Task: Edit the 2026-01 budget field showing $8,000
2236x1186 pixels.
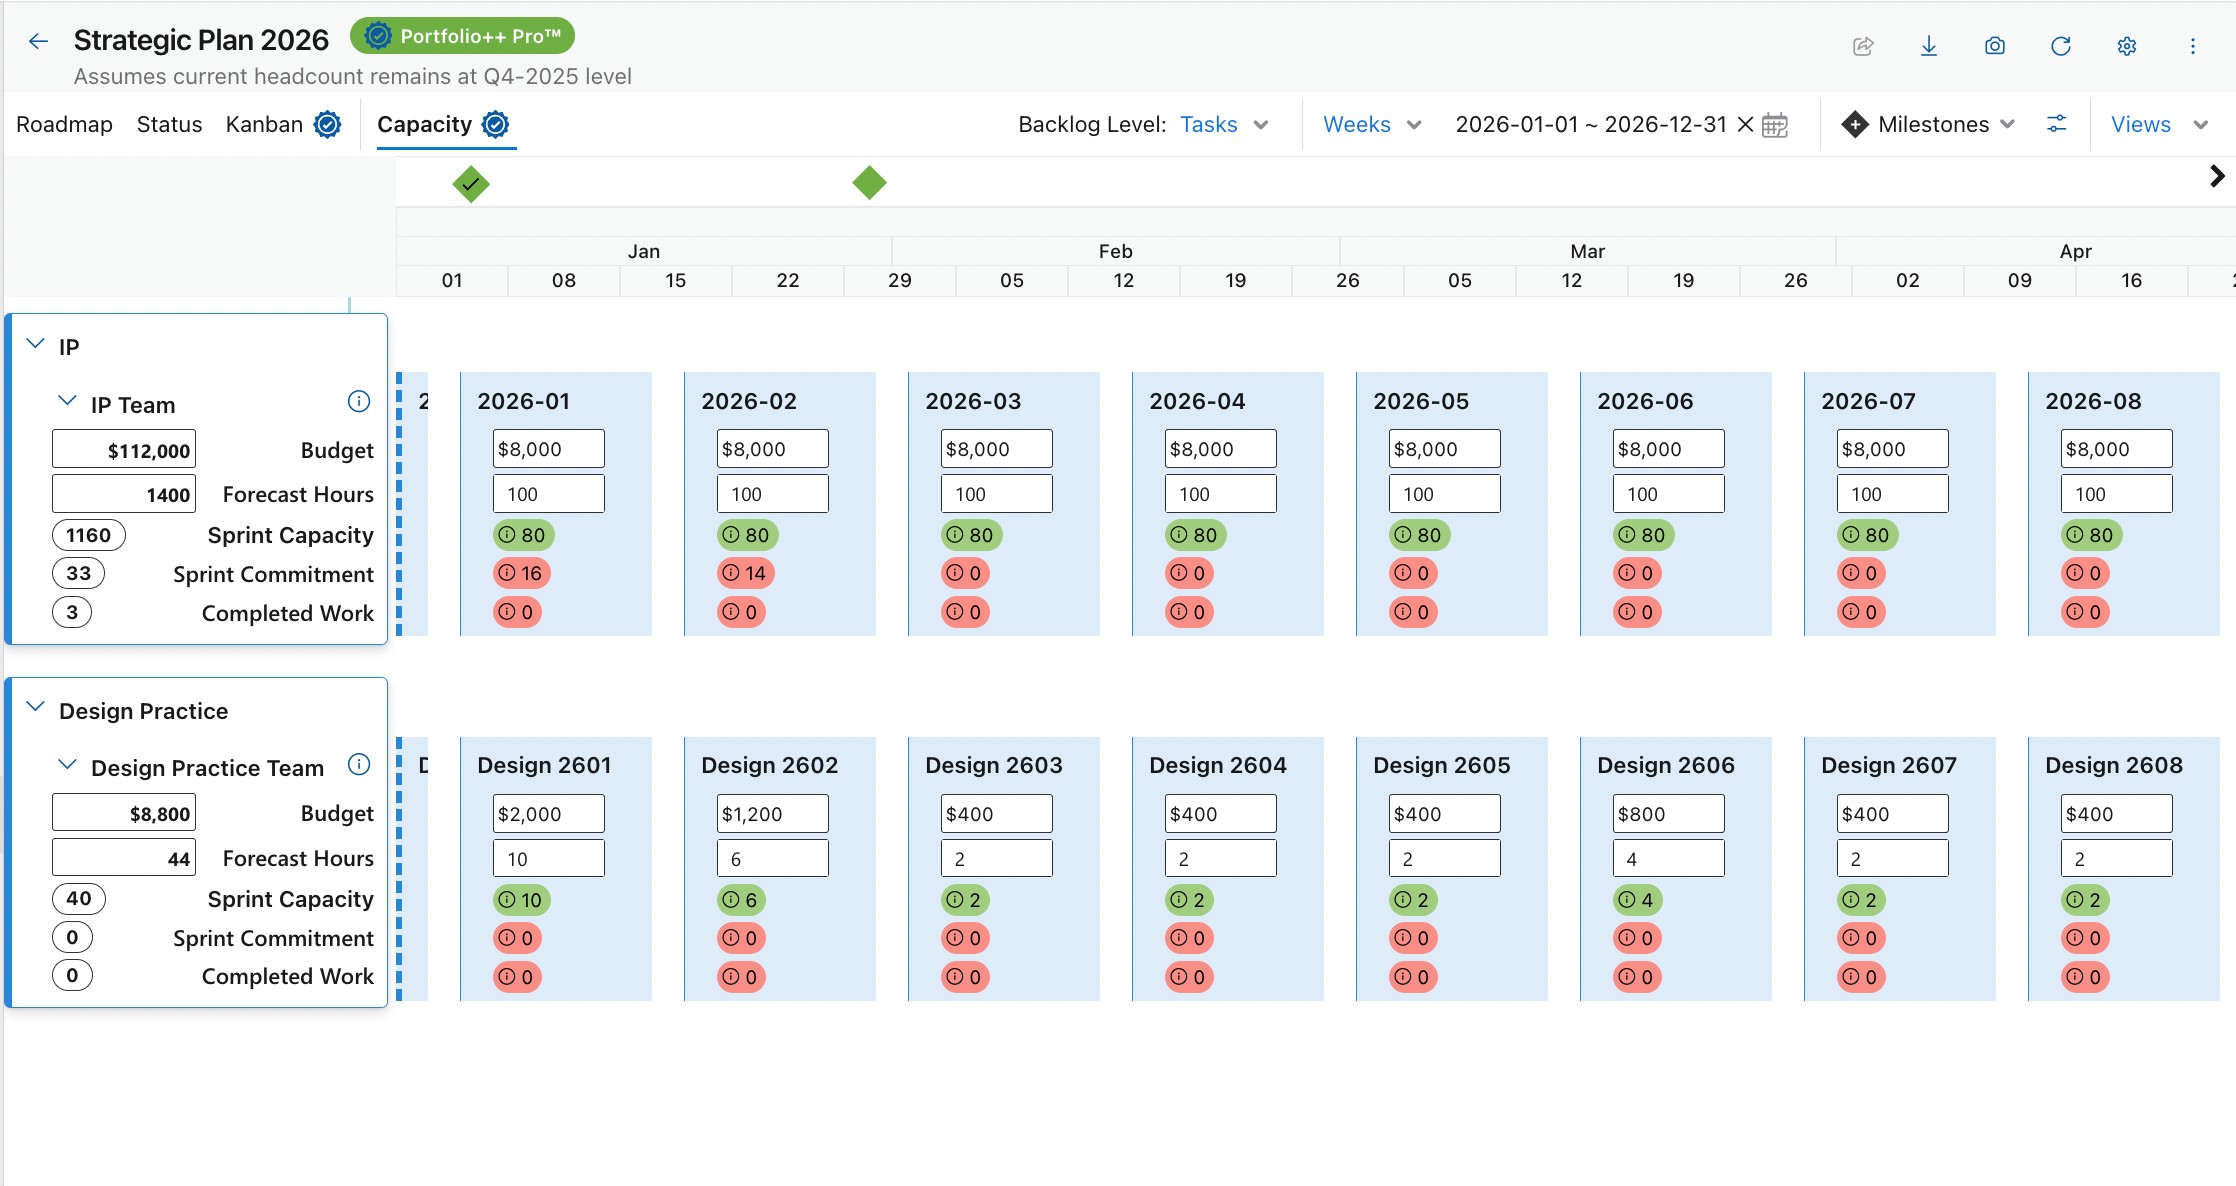Action: click(548, 448)
